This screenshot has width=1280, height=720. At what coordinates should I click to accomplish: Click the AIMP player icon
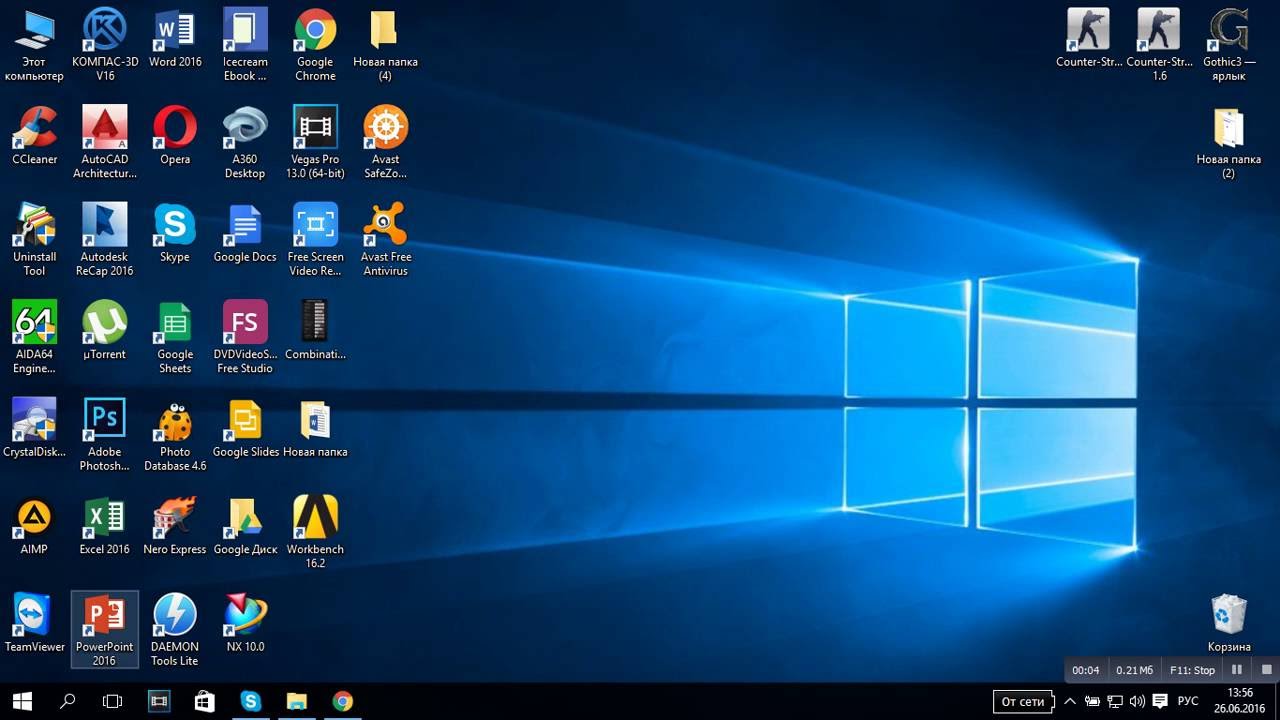point(34,525)
